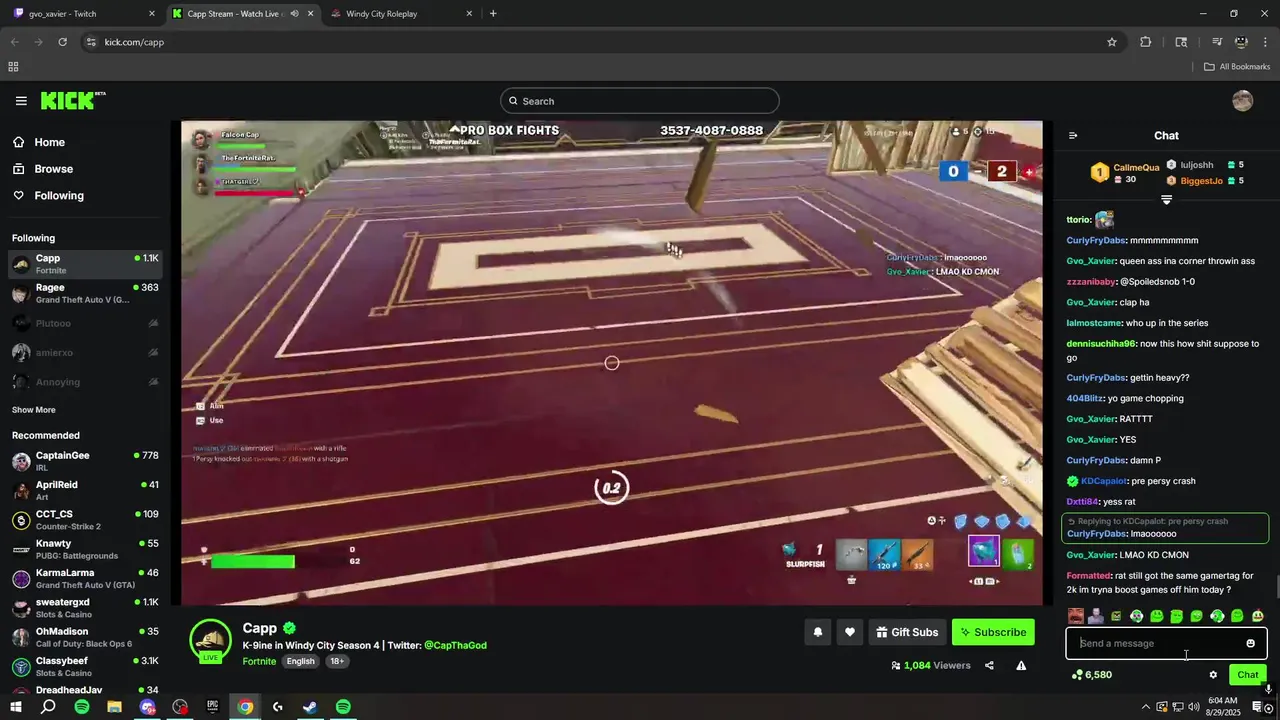Toggle notifications bell for Capp
Screen dimensions: 1280x720
point(818,632)
